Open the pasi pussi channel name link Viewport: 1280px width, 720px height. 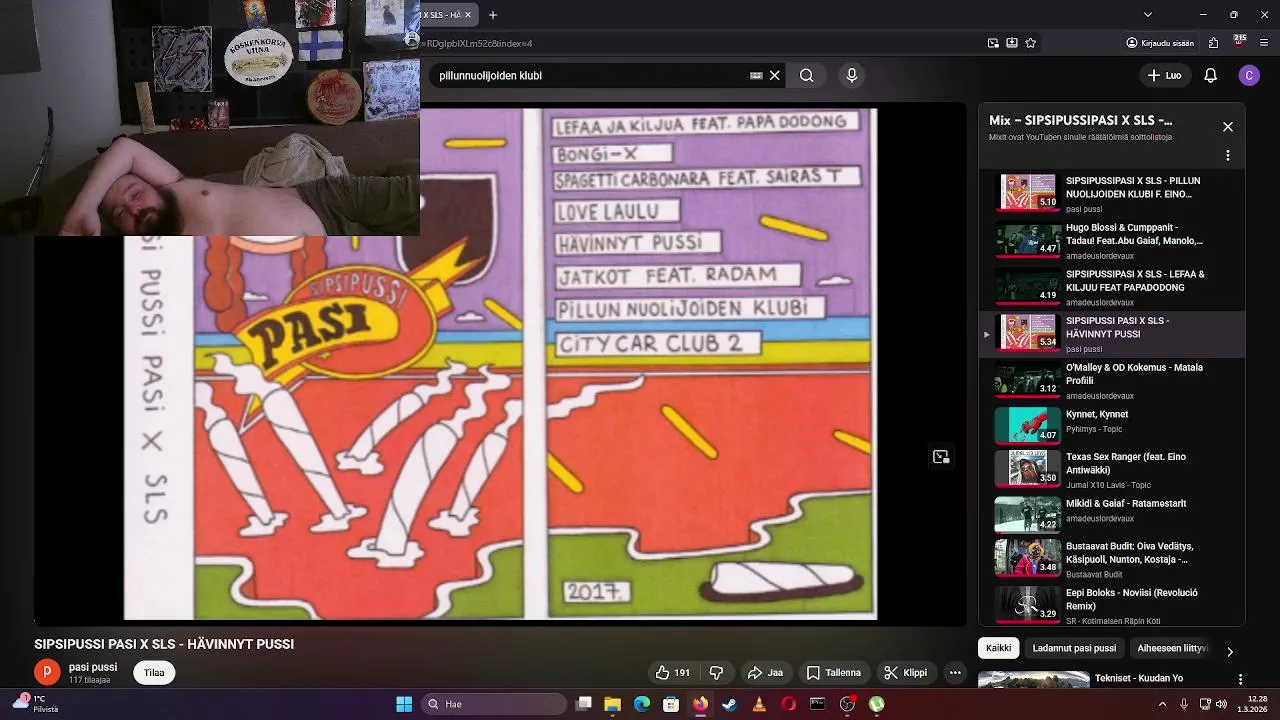[93, 667]
